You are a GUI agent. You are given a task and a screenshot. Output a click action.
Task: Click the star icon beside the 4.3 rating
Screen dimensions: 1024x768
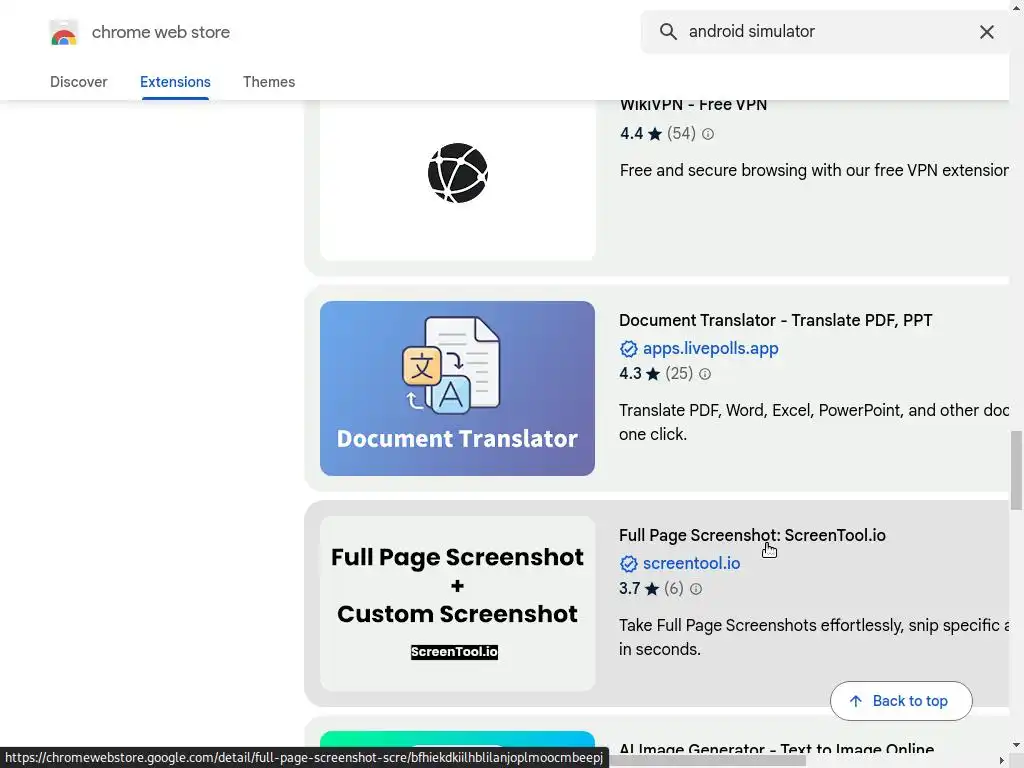click(652, 374)
